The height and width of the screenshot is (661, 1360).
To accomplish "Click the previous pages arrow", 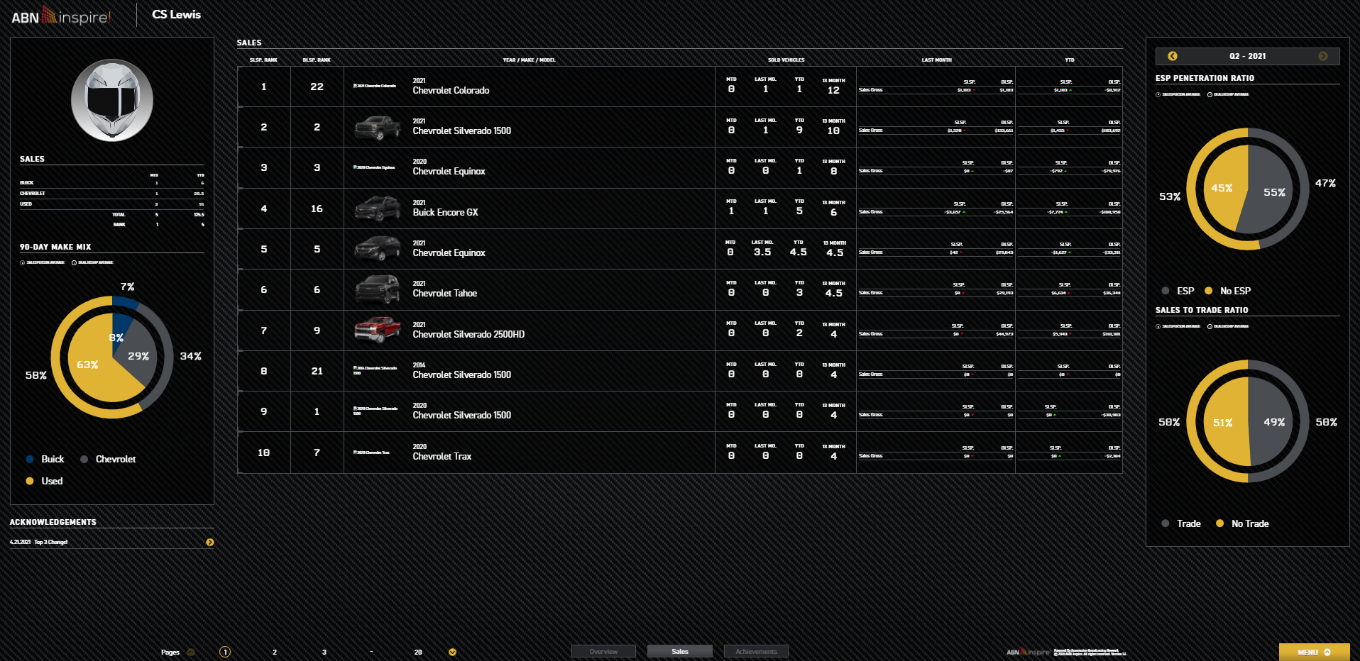I will (191, 652).
